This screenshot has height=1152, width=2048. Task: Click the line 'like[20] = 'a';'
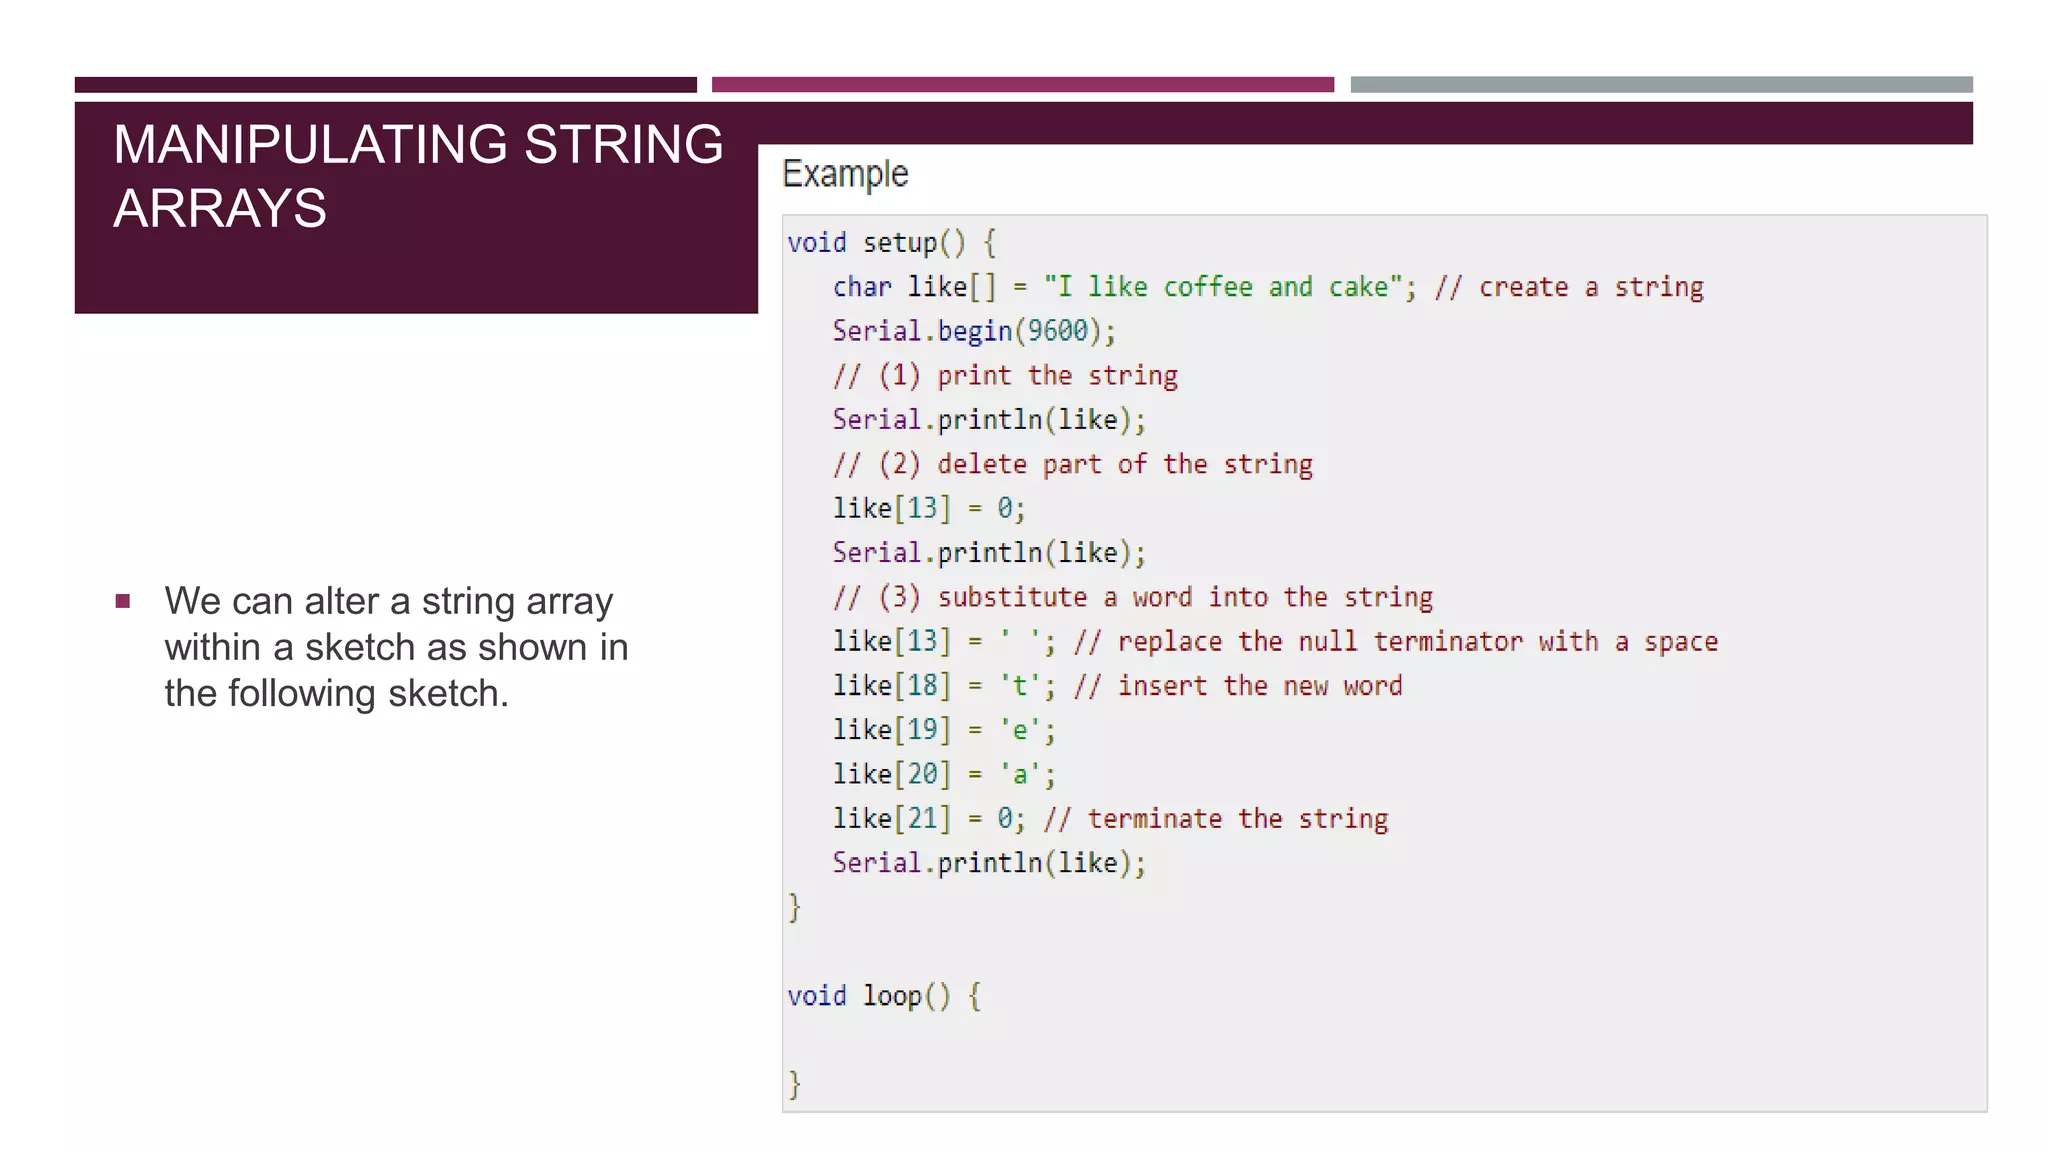click(944, 774)
